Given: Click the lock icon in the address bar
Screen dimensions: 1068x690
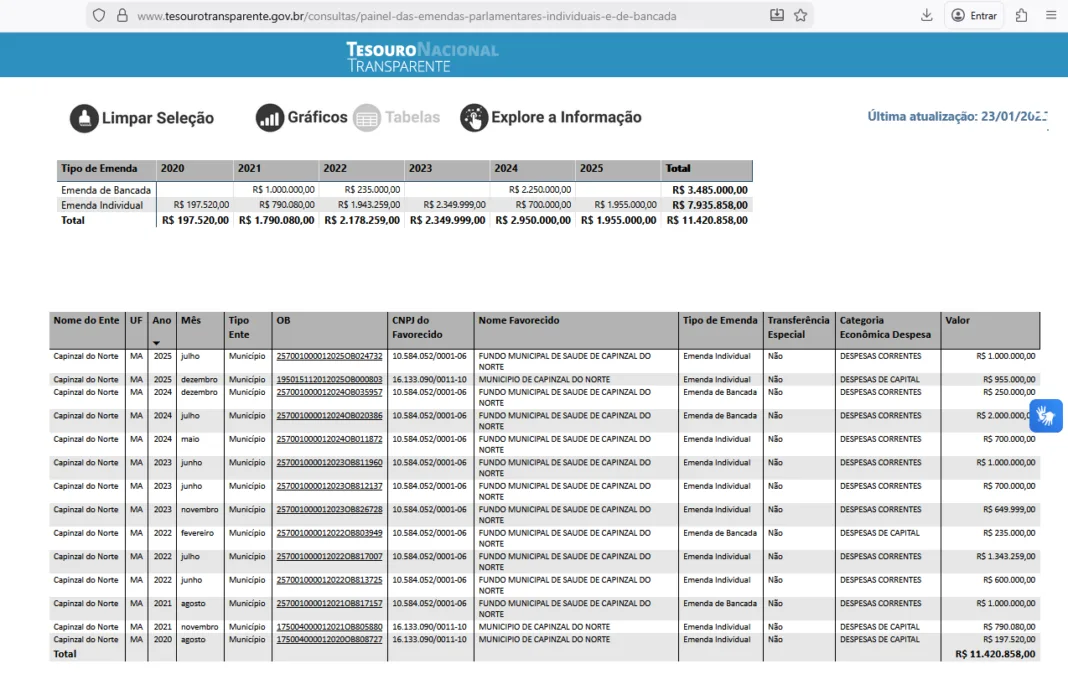Looking at the screenshot, I should (120, 15).
